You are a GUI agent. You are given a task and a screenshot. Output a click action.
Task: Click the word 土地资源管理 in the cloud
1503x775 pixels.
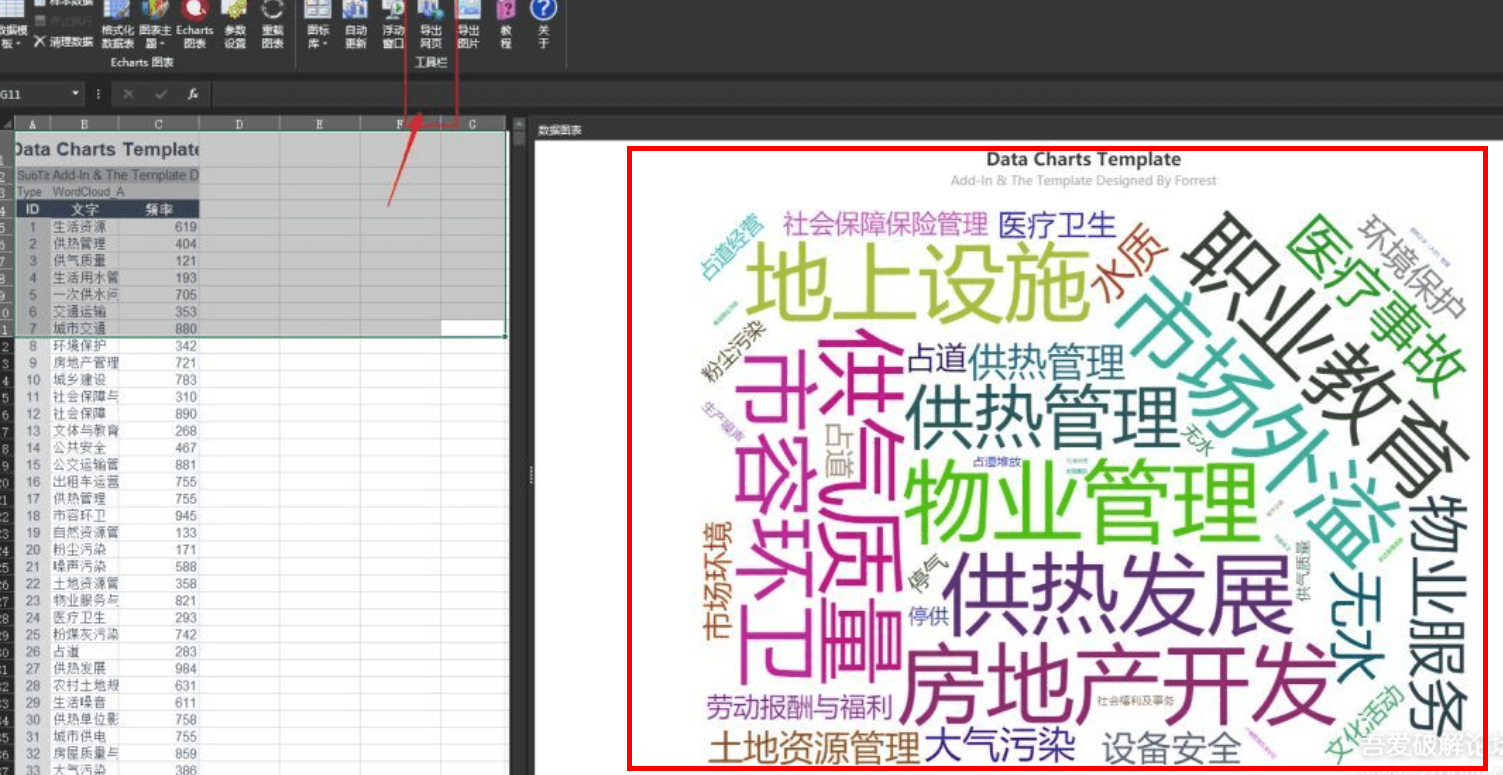coord(814,748)
